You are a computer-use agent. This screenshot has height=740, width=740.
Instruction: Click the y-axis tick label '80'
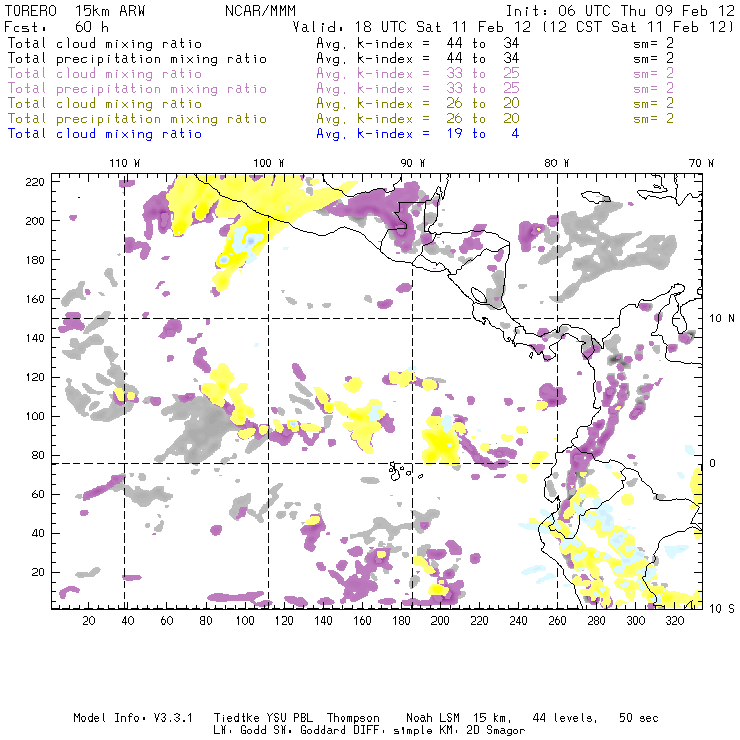(x=38, y=455)
